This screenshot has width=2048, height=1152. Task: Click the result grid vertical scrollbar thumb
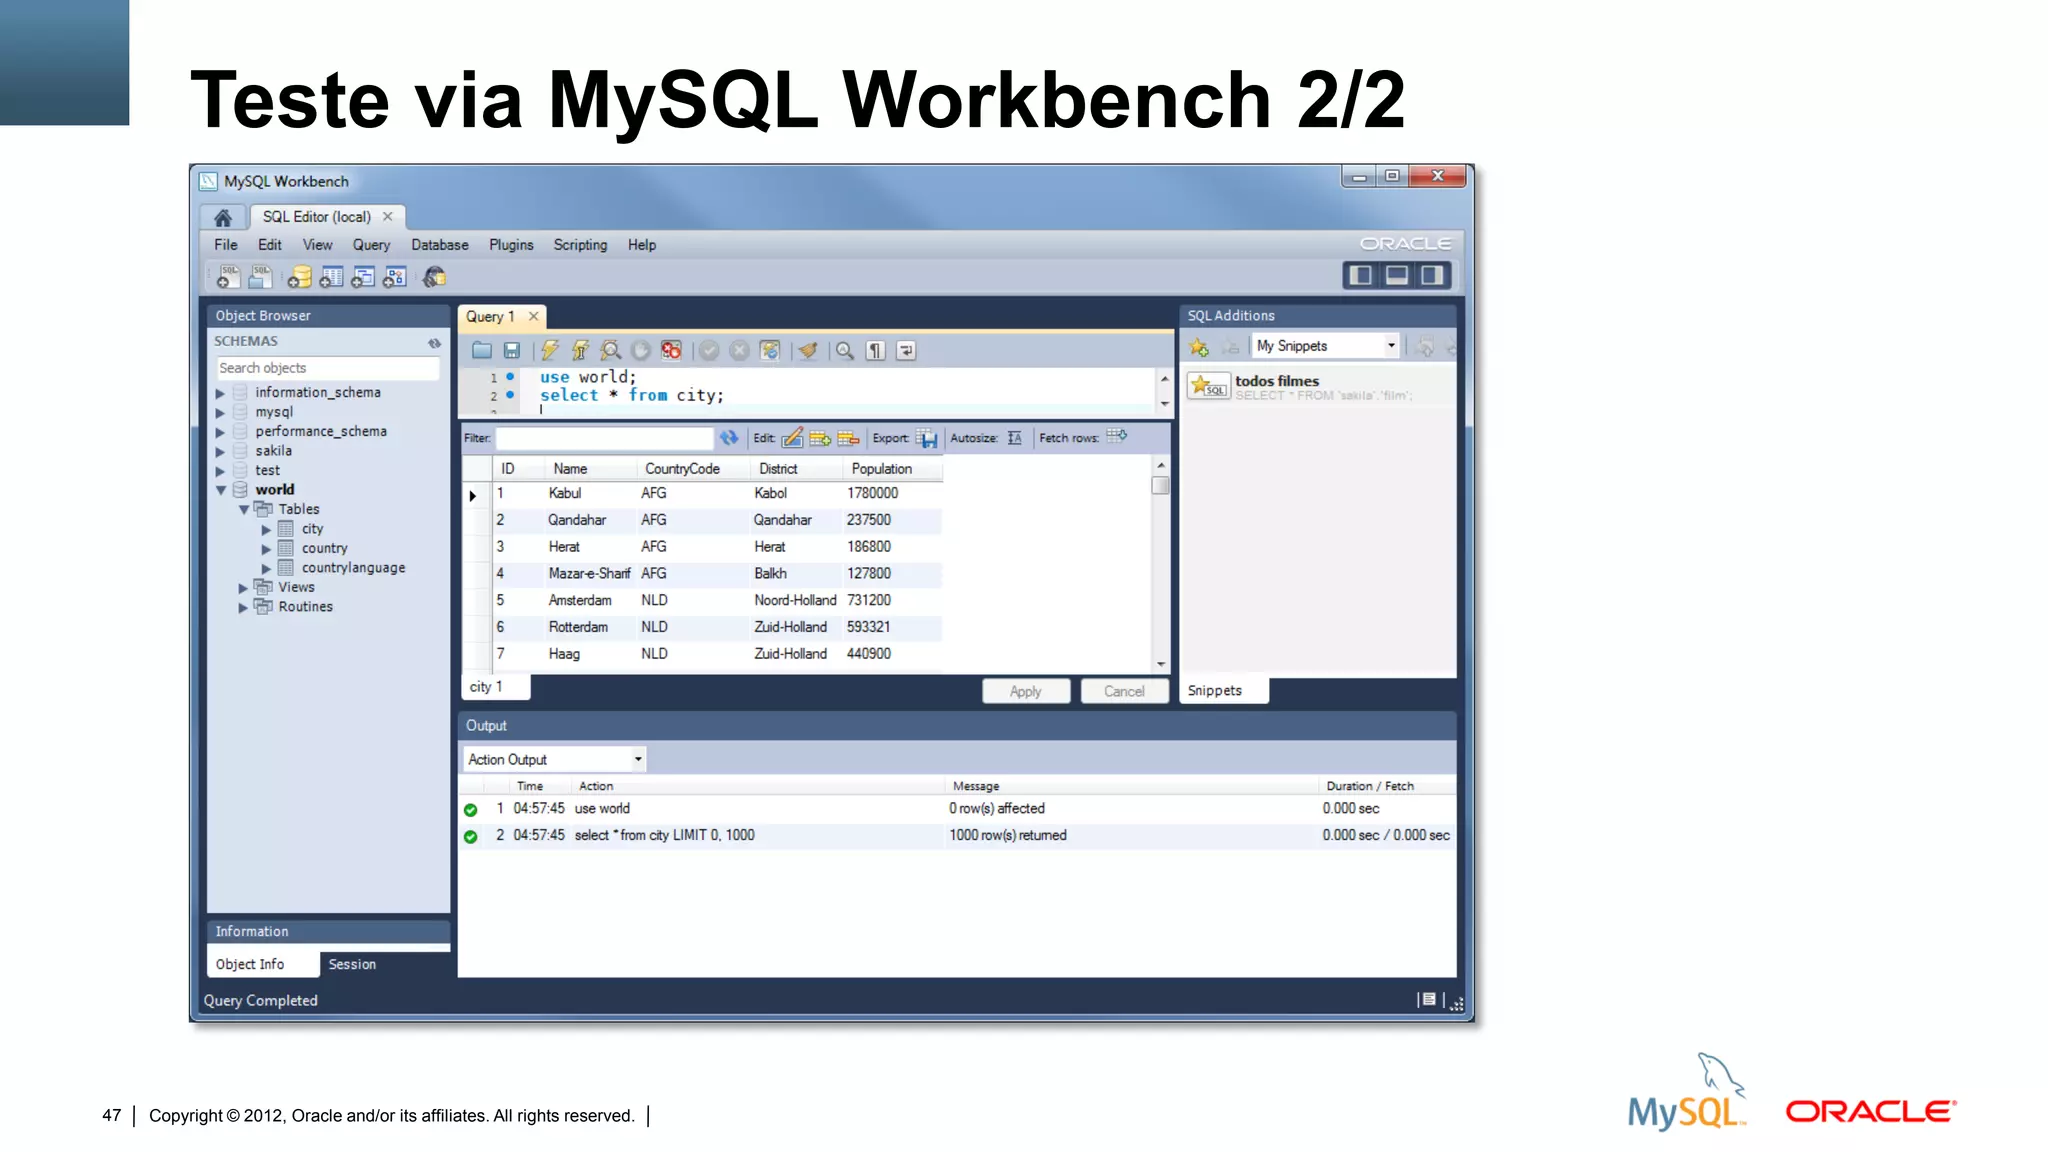tap(1161, 486)
